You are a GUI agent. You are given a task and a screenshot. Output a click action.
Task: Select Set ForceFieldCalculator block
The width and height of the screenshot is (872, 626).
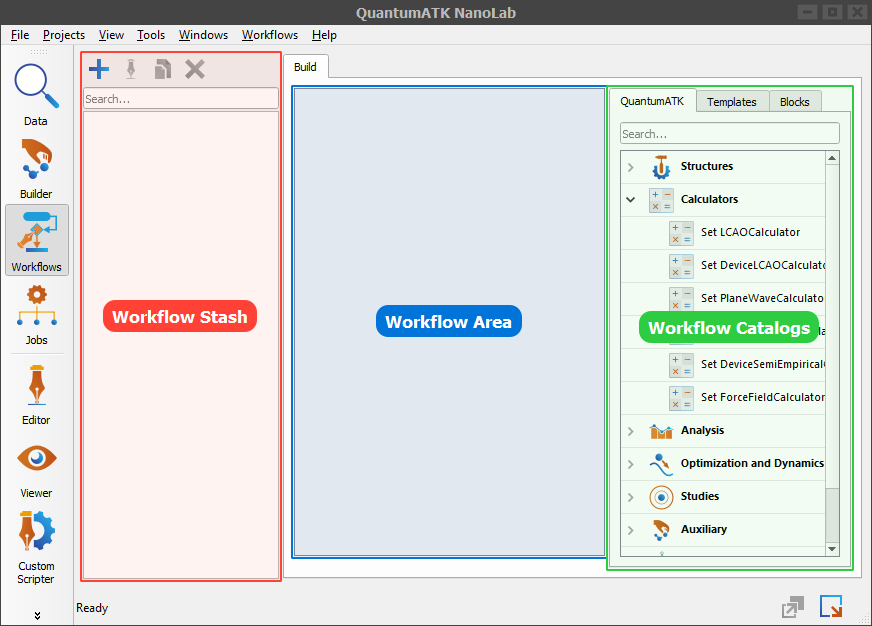tap(723, 398)
